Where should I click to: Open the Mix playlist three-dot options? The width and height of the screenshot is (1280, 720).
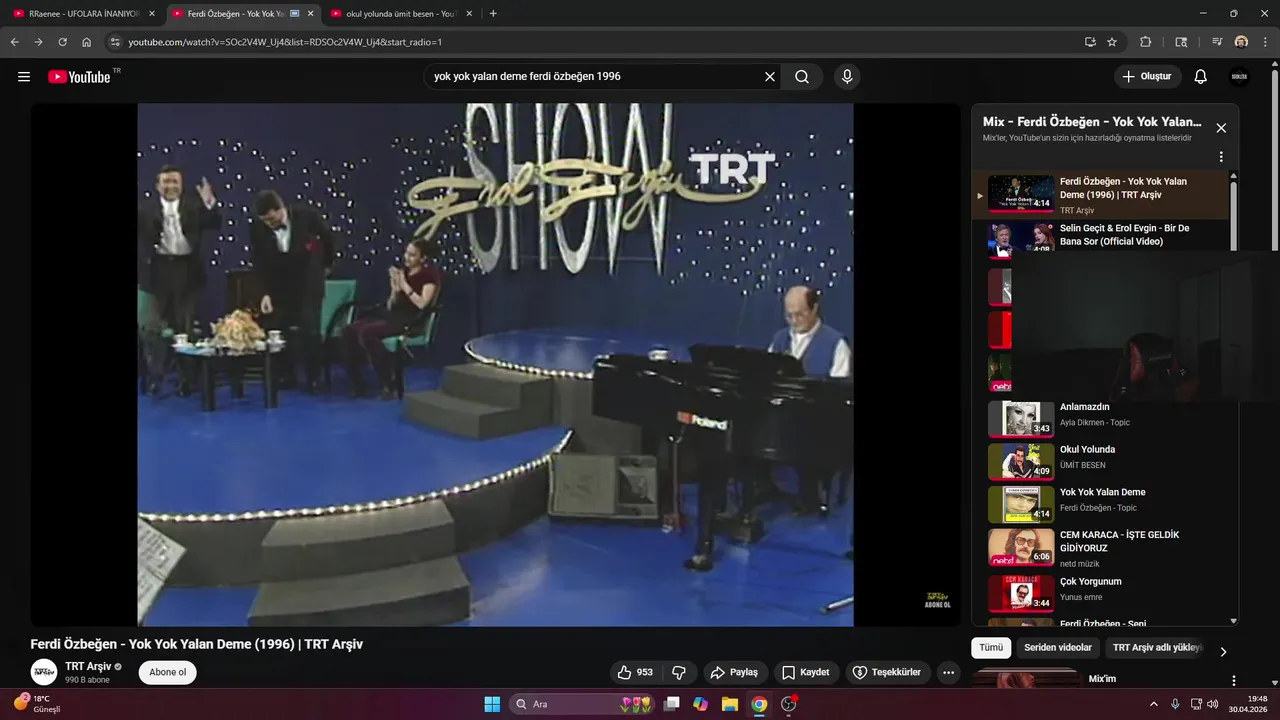[1220, 157]
